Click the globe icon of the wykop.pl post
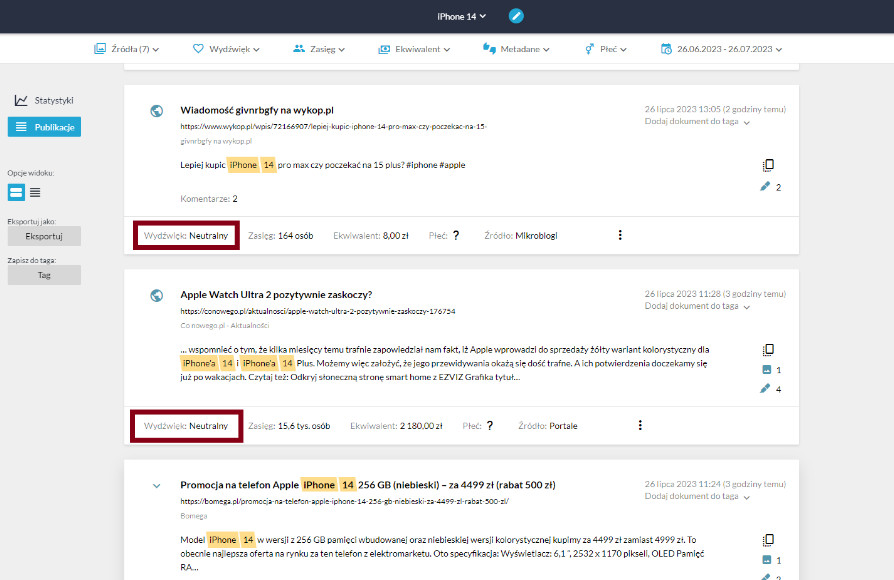This screenshot has width=894, height=580. click(157, 111)
